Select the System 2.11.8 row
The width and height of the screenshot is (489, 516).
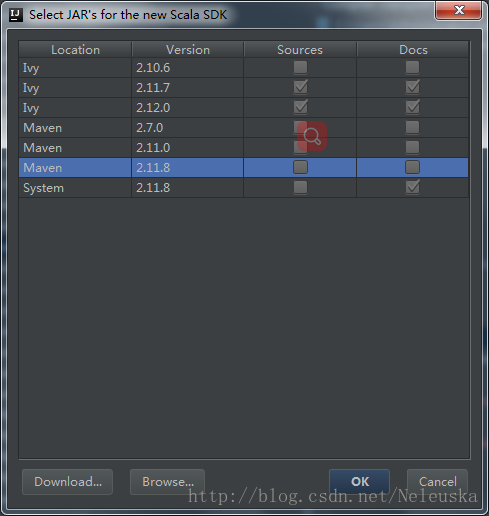coord(244,188)
